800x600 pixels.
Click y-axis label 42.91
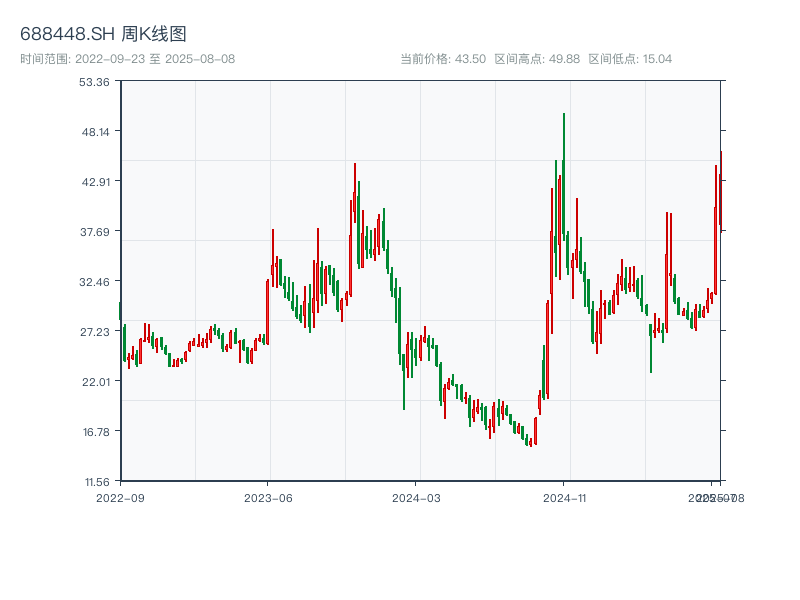[x=96, y=182]
